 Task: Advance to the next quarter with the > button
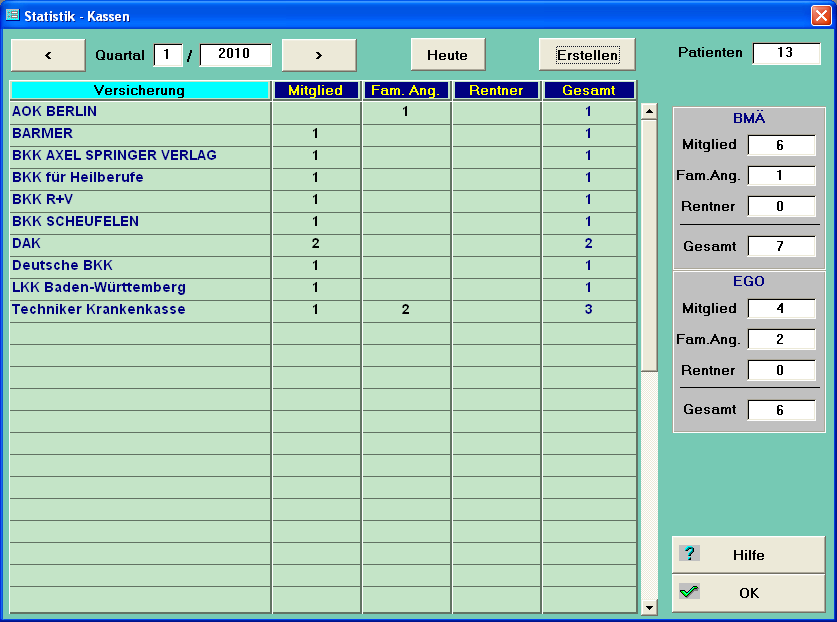coord(319,54)
